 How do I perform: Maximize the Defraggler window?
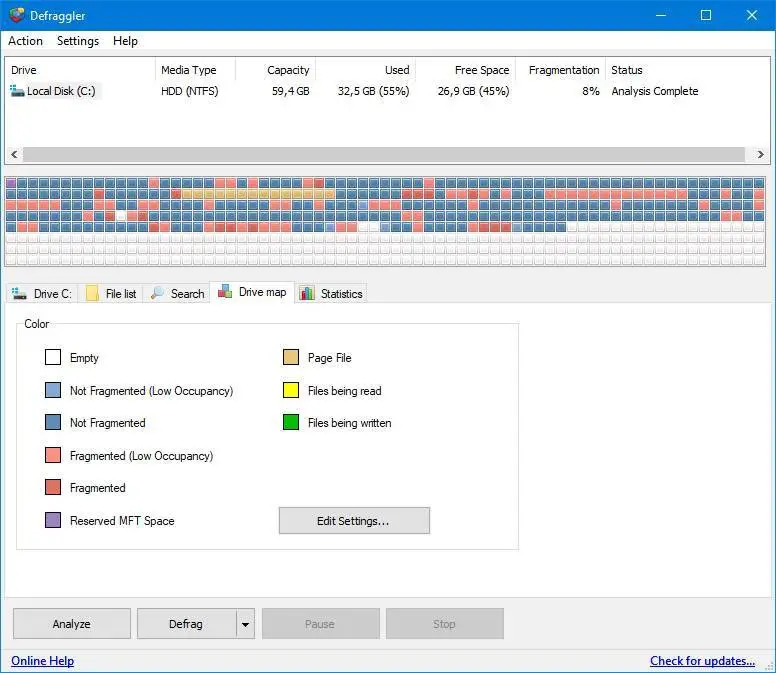(706, 15)
